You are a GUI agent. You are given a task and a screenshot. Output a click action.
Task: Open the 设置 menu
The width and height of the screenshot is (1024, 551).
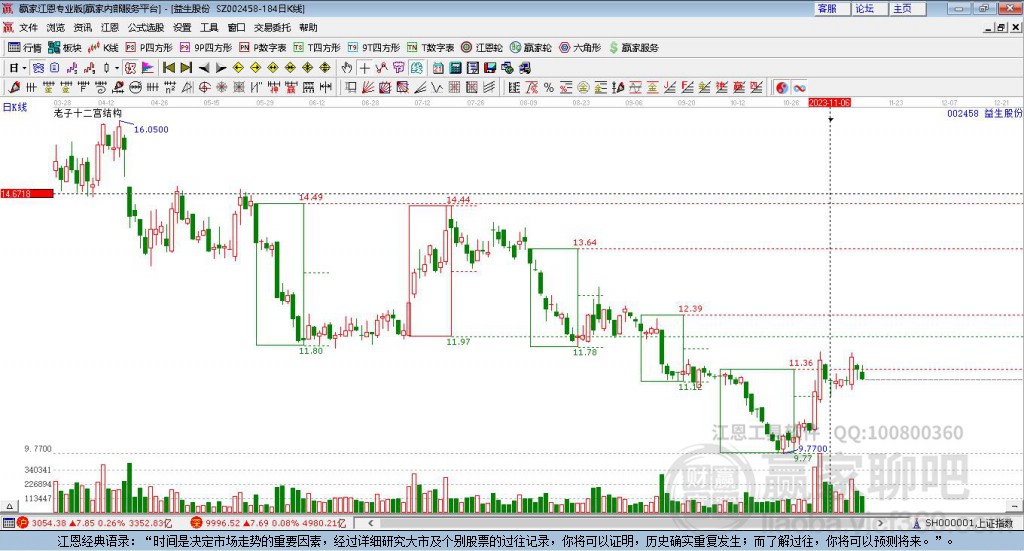[182, 27]
